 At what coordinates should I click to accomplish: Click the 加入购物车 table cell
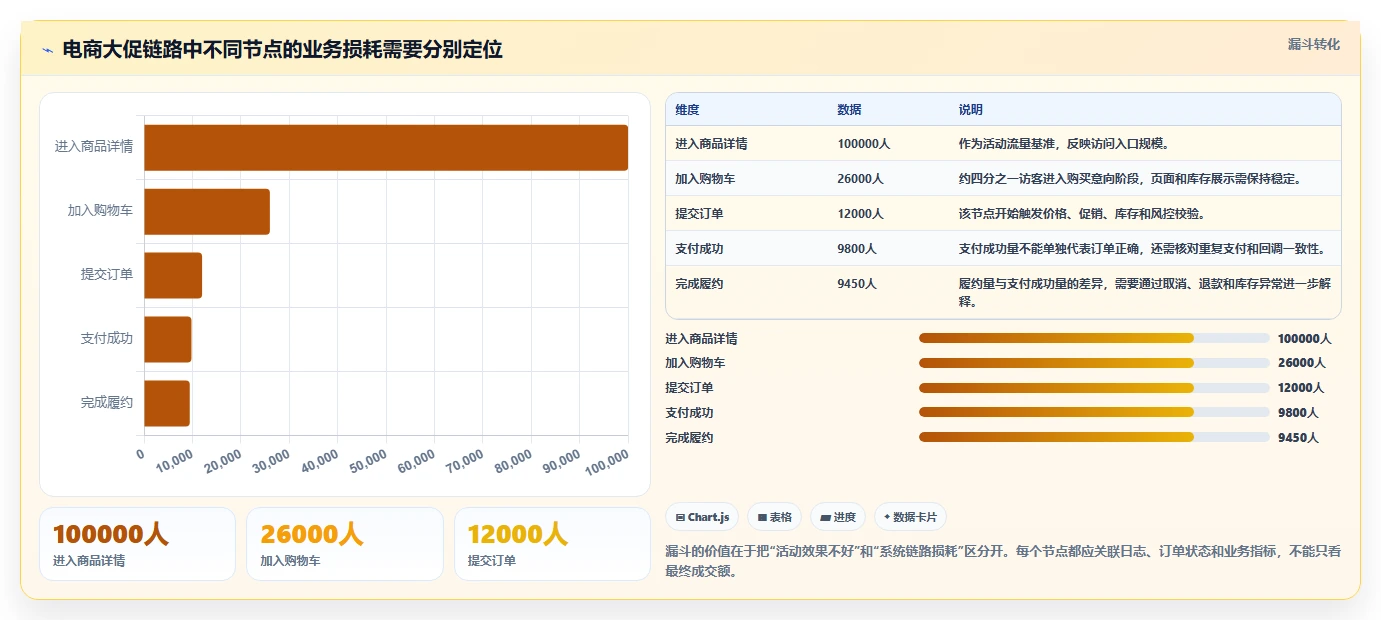747,178
